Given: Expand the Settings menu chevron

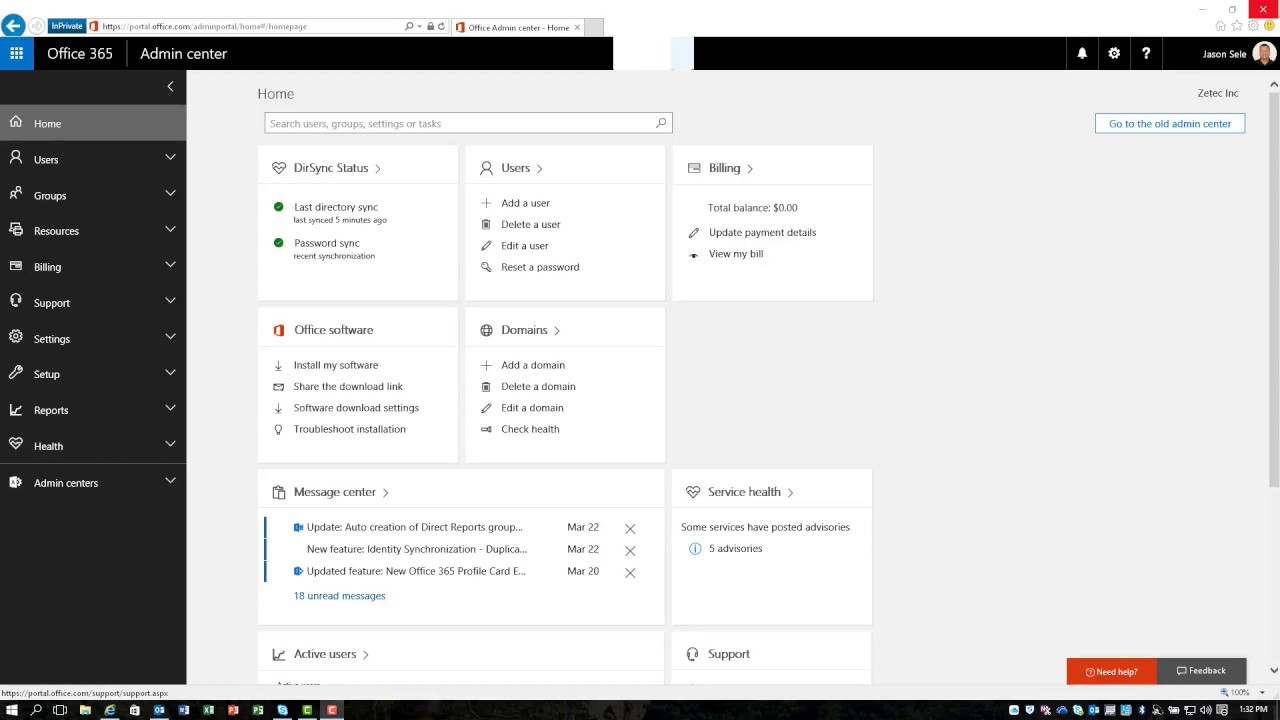Looking at the screenshot, I should point(170,336).
